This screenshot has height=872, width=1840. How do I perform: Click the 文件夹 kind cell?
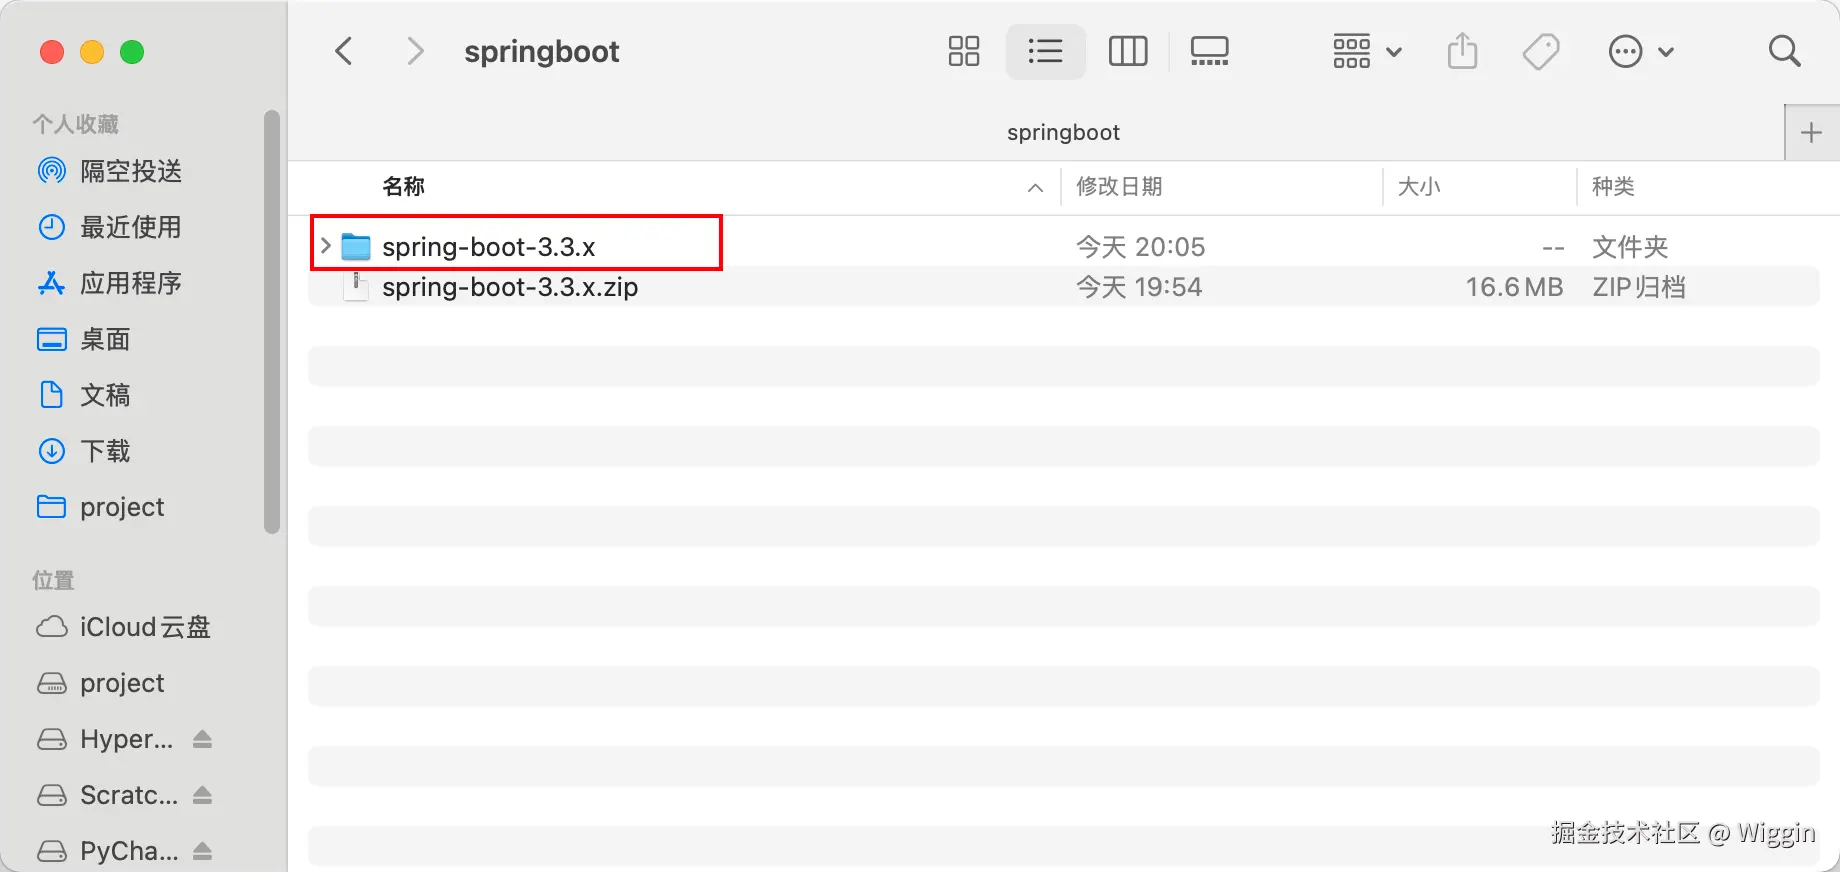click(x=1630, y=247)
